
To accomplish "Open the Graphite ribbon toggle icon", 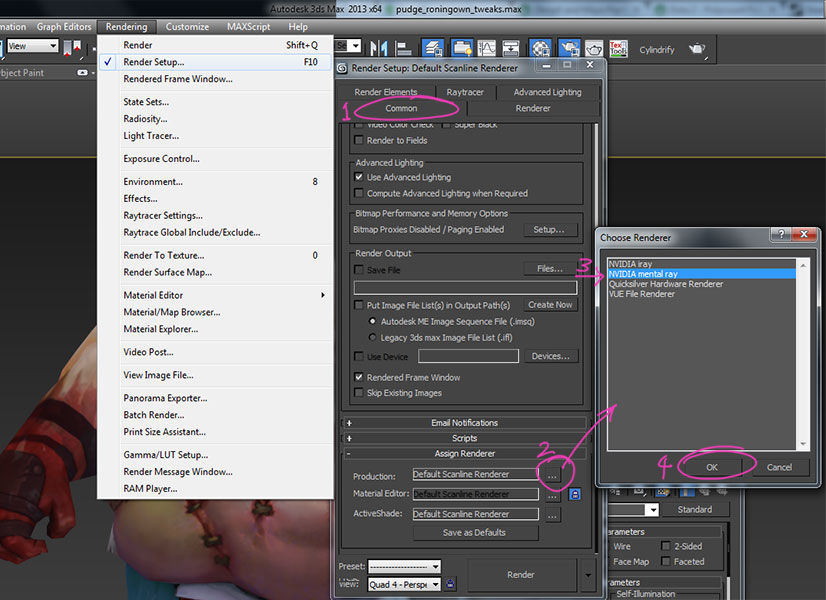I will [462, 48].
